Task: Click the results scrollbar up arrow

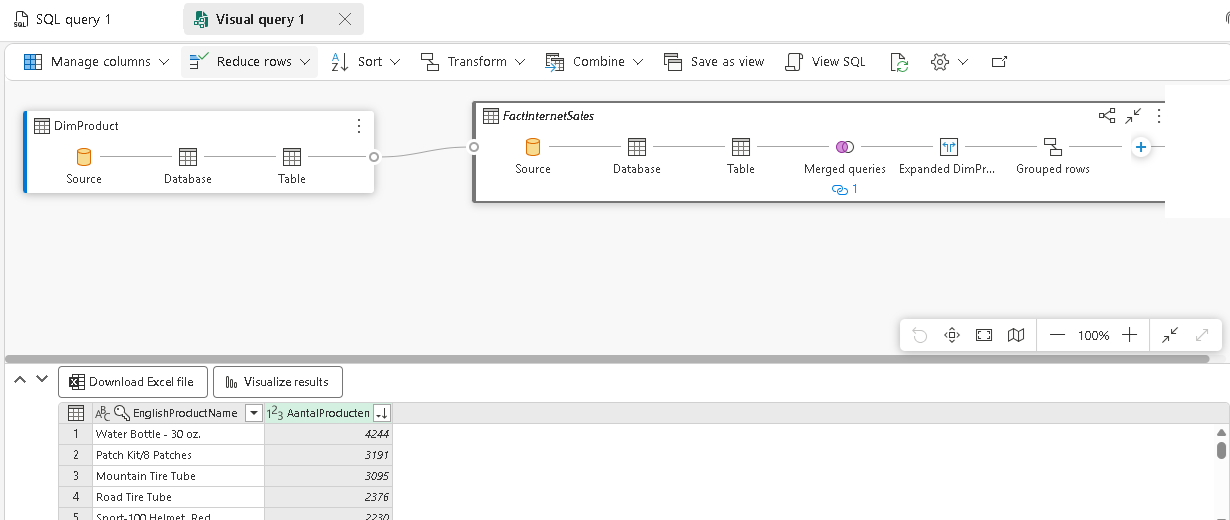Action: [1221, 432]
